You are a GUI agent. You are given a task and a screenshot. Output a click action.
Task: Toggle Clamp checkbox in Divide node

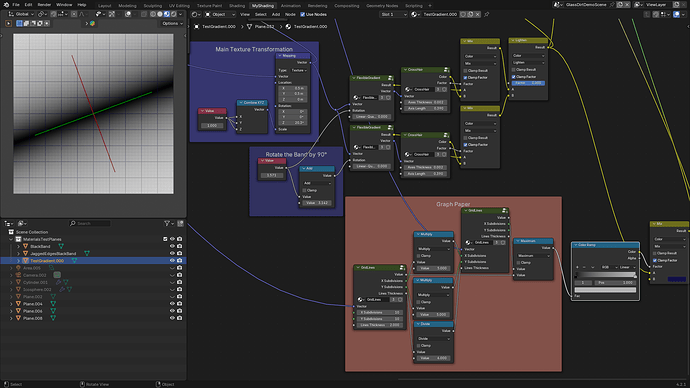point(418,345)
